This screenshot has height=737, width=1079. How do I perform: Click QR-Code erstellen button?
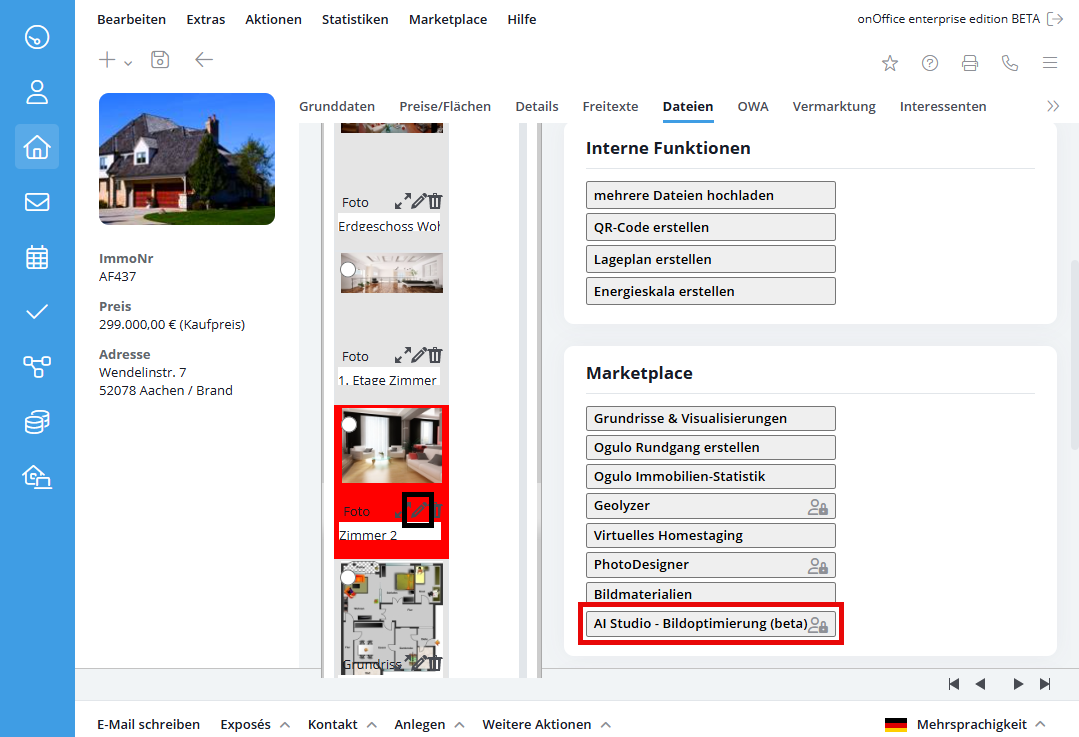[710, 227]
